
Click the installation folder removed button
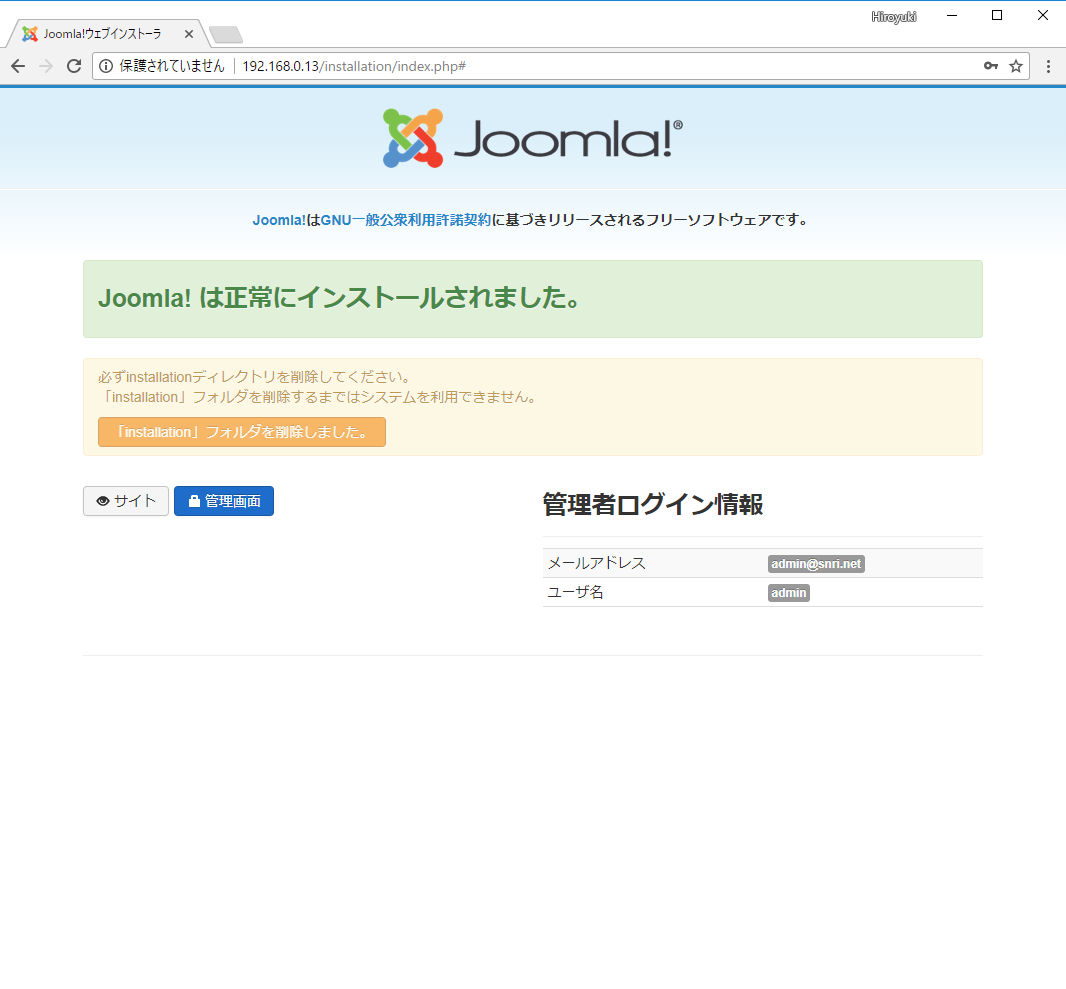point(241,432)
